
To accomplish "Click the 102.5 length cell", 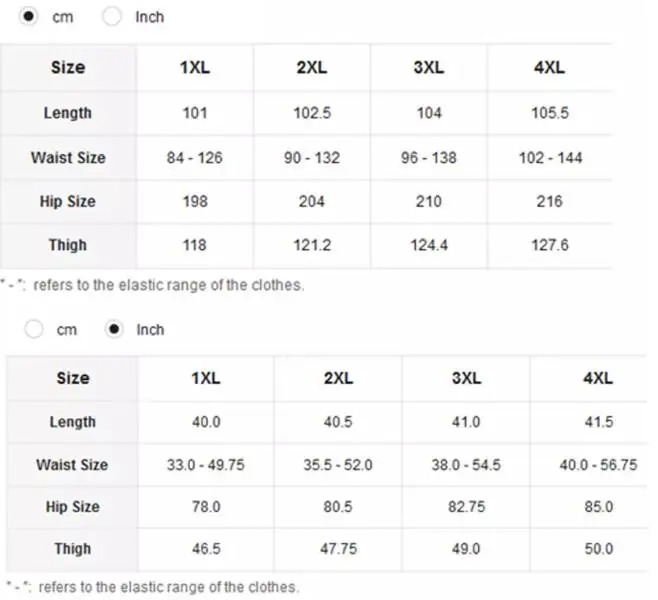I will (312, 113).
